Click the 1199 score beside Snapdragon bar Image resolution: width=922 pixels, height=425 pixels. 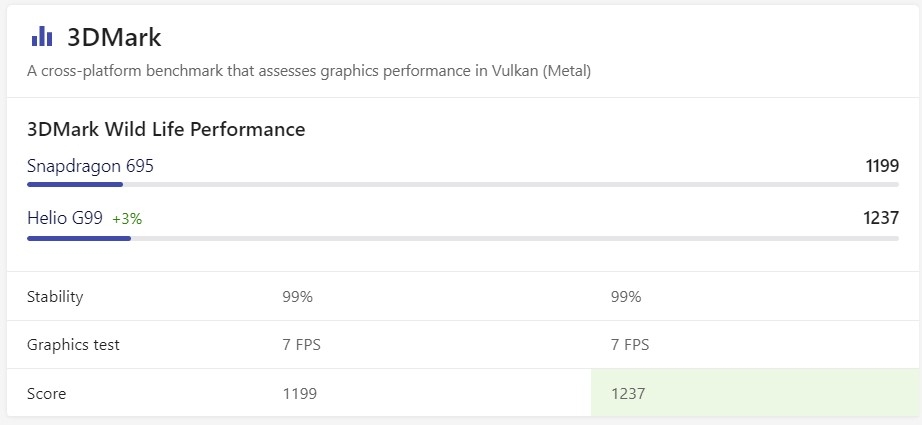pos(881,166)
